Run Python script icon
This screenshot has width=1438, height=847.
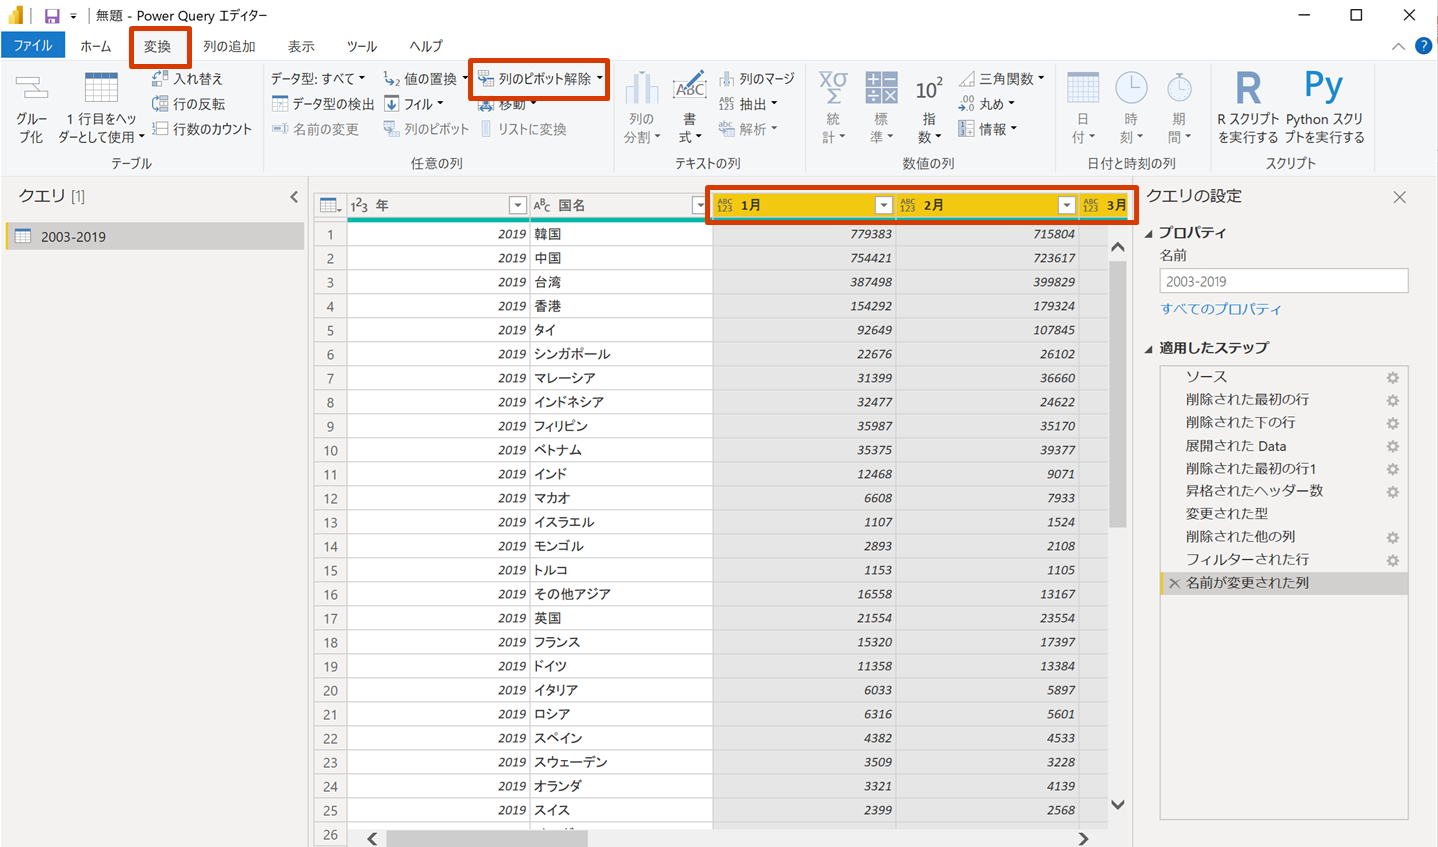pos(1324,86)
